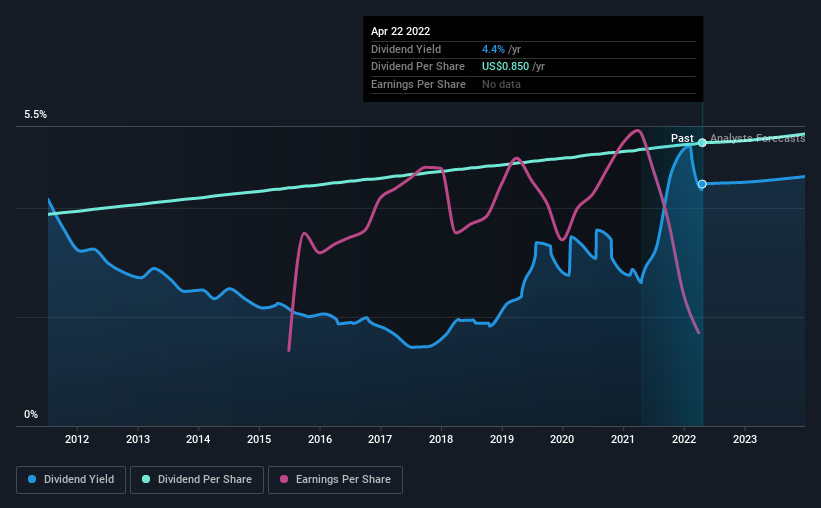This screenshot has height=508, width=821.
Task: Click the teal Dividend Per Share legend dot
Action: coord(146,479)
